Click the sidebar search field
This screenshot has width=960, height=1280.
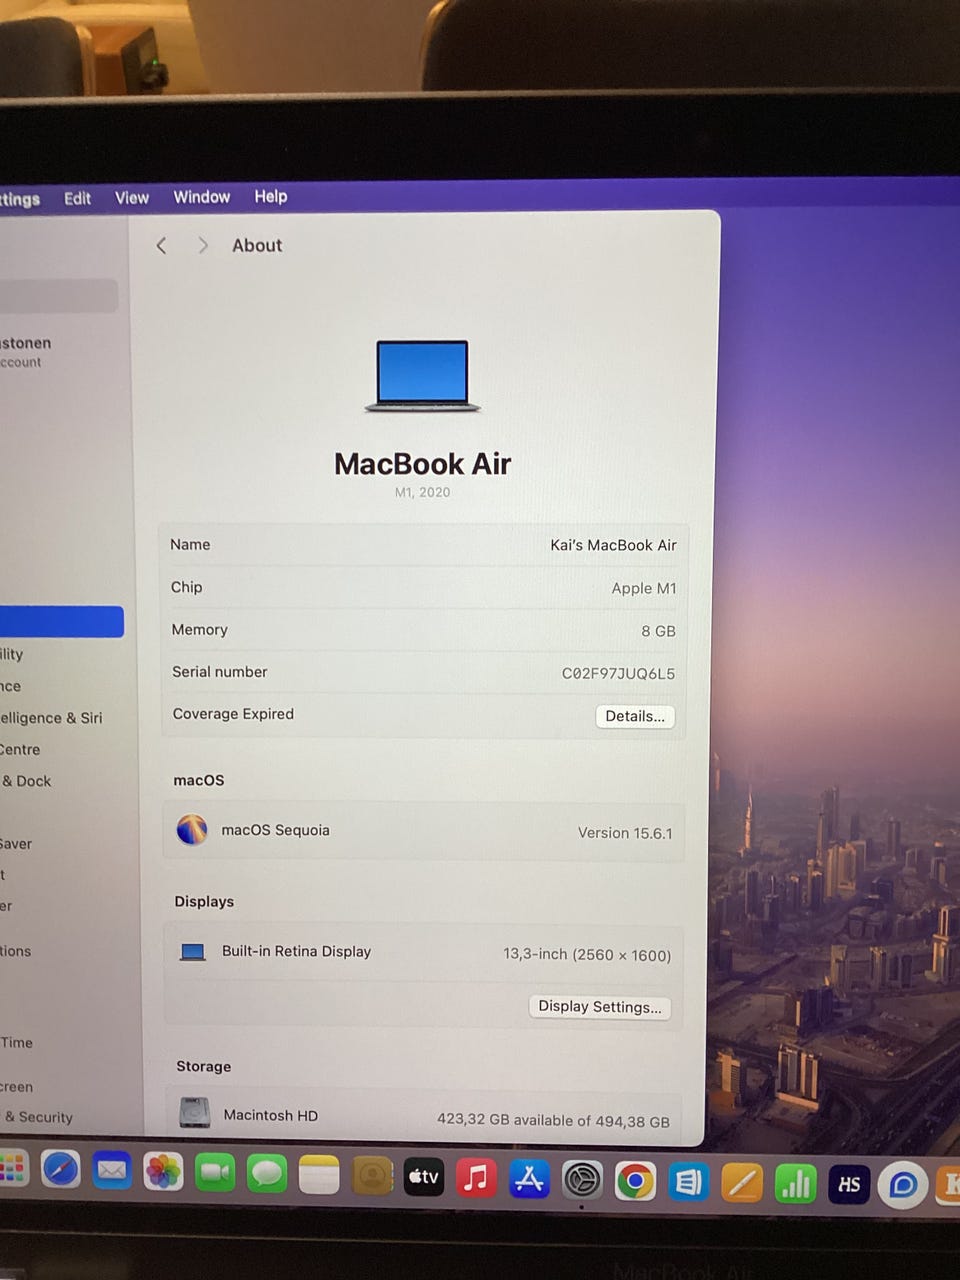tap(58, 295)
